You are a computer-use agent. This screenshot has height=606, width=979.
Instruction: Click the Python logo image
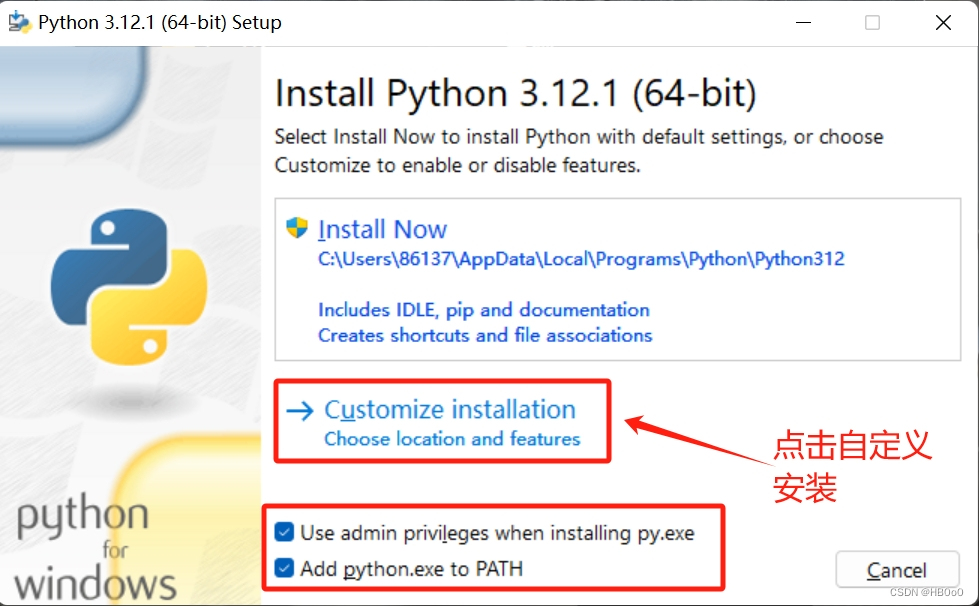click(129, 286)
